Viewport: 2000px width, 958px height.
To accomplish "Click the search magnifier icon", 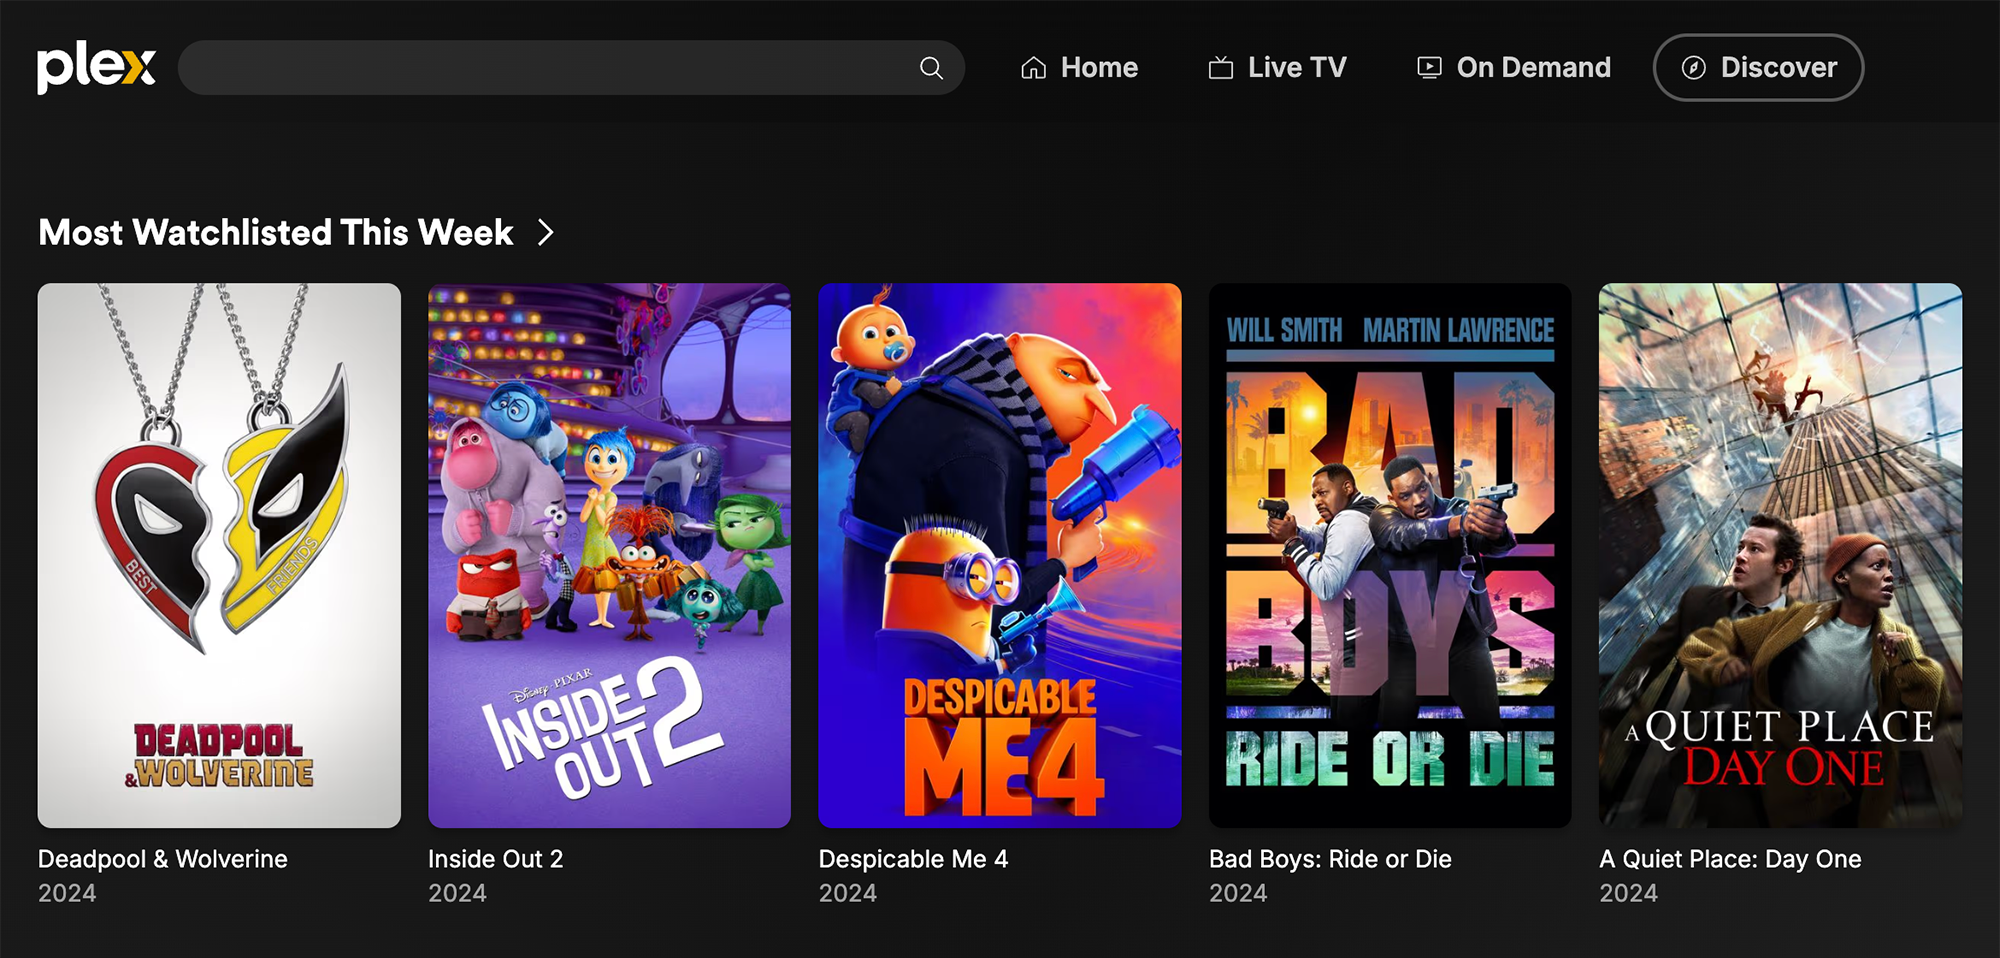I will pos(931,68).
